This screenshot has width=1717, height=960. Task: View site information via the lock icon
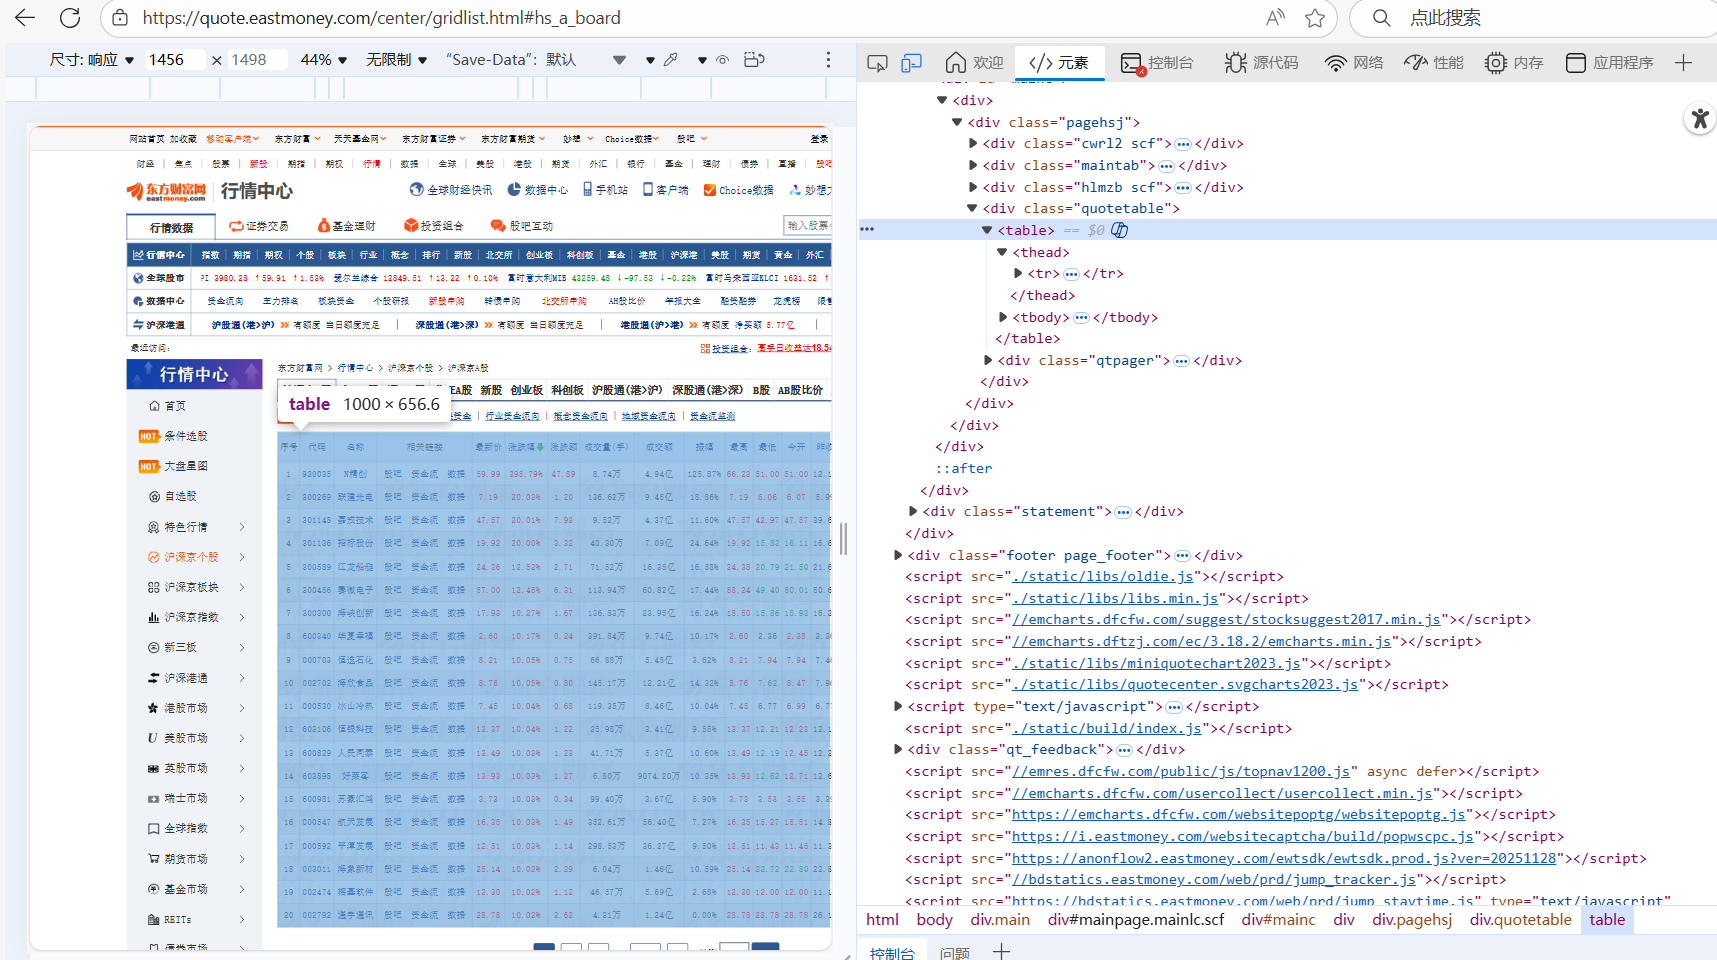pos(120,18)
